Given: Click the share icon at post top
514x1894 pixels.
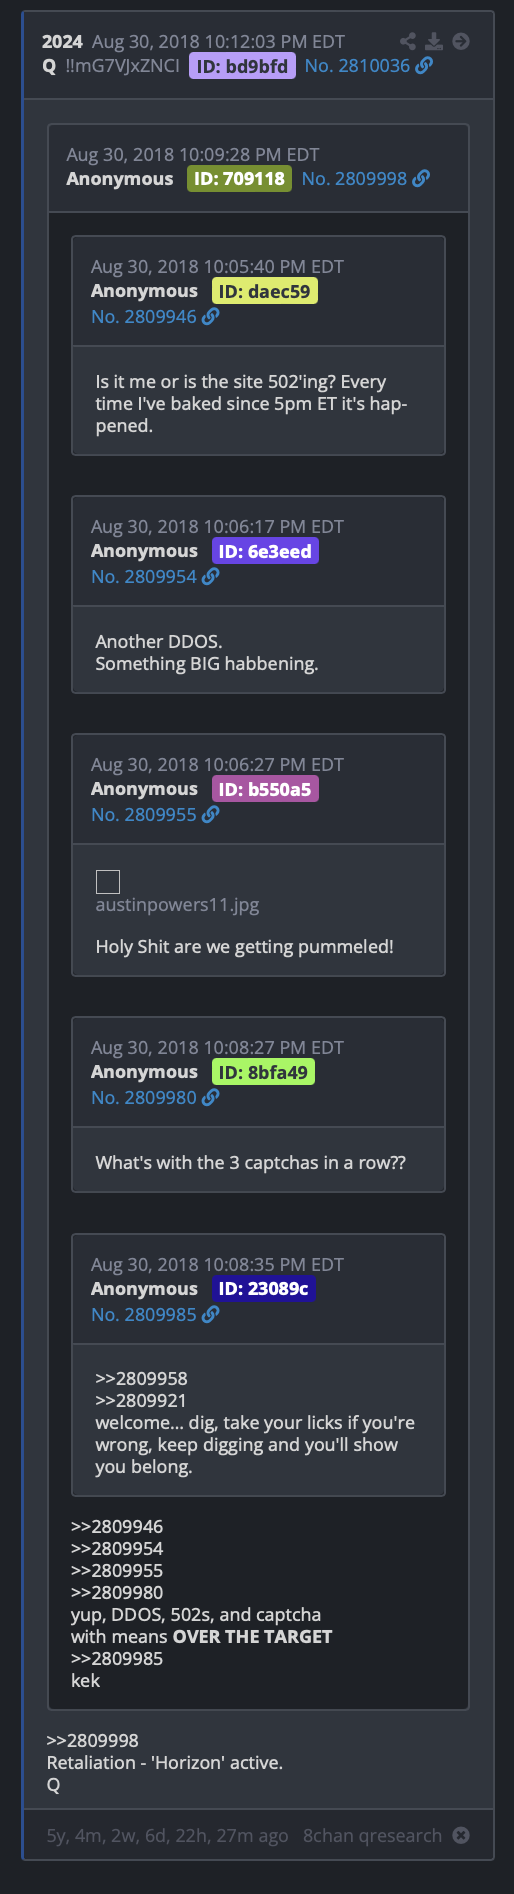Looking at the screenshot, I should 407,41.
